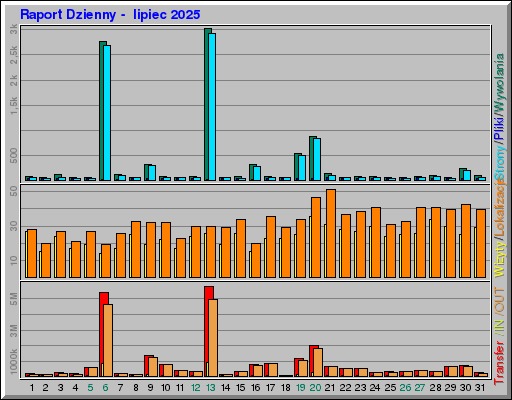
Task: Click the orange bar for day 30 in middle chart
Action: pyautogui.click(x=466, y=241)
